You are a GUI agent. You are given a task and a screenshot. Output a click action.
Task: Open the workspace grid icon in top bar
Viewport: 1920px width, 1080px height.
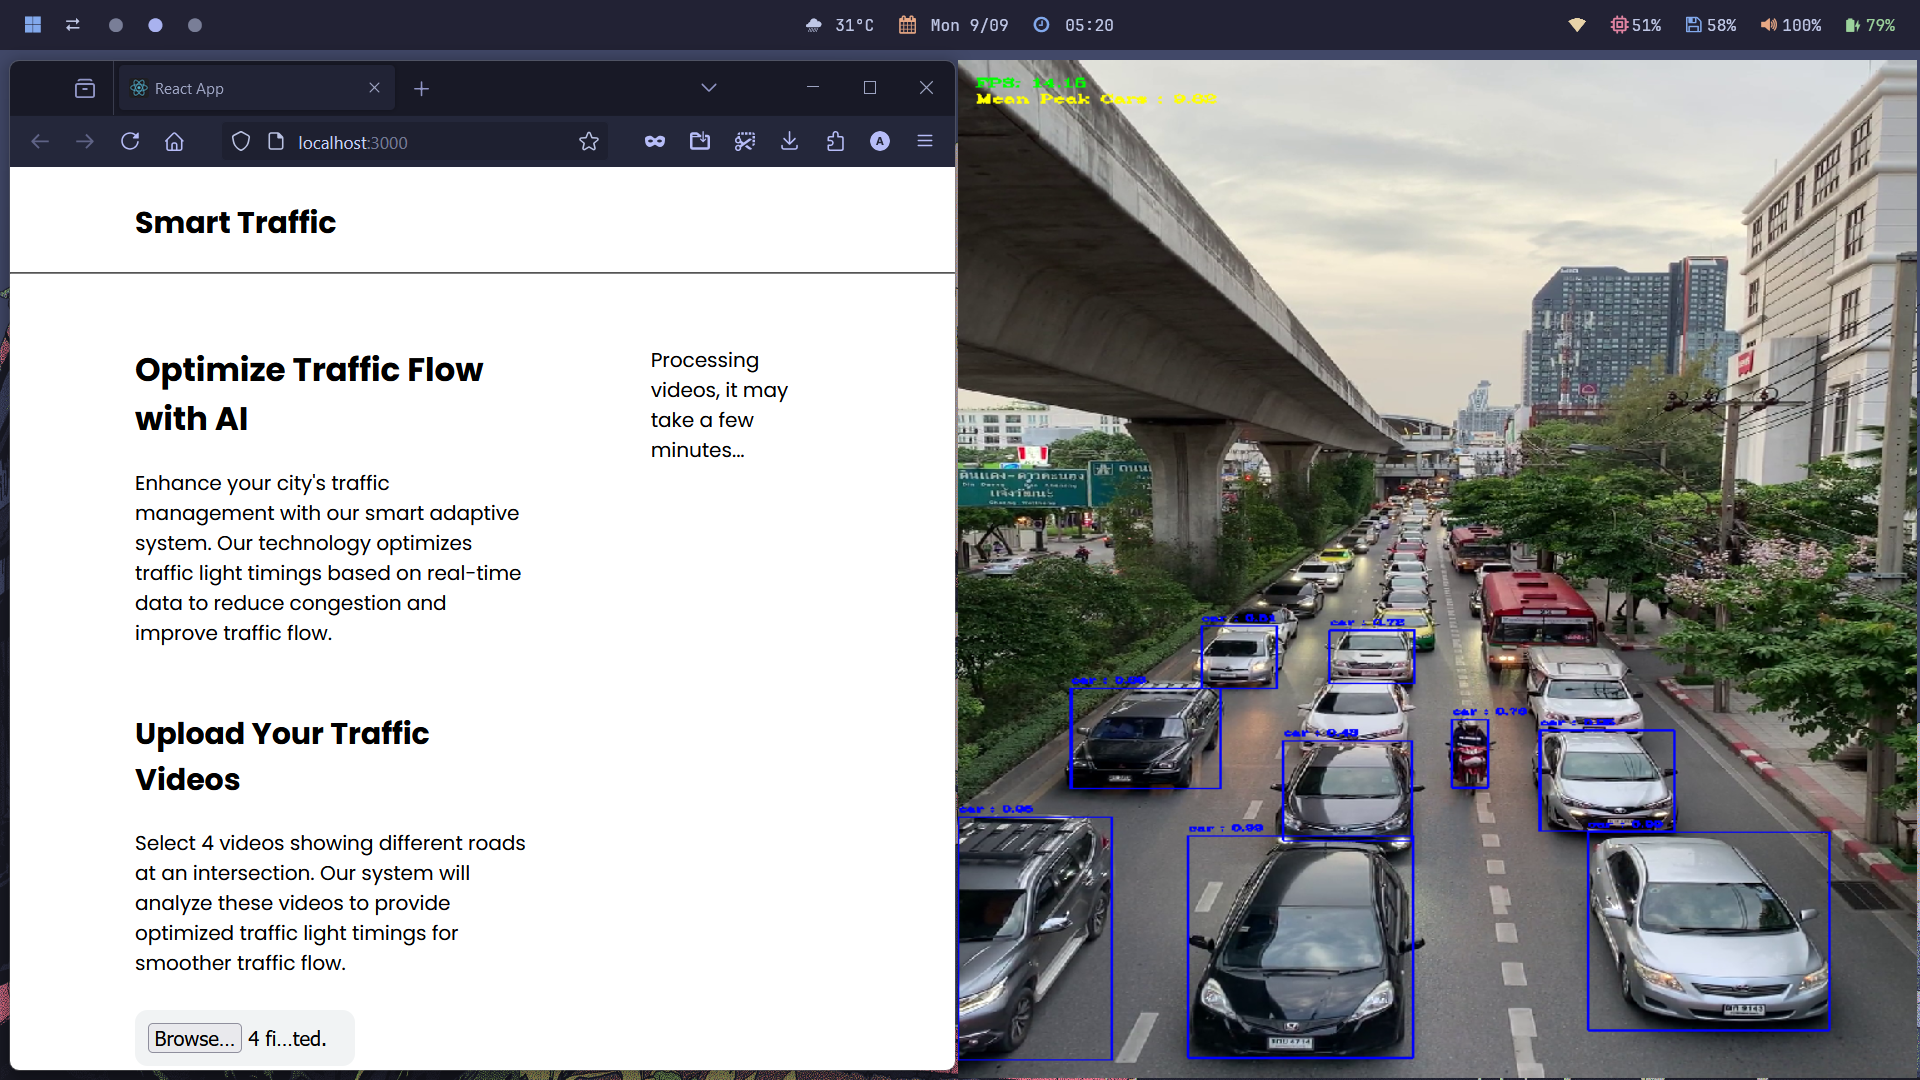33,25
